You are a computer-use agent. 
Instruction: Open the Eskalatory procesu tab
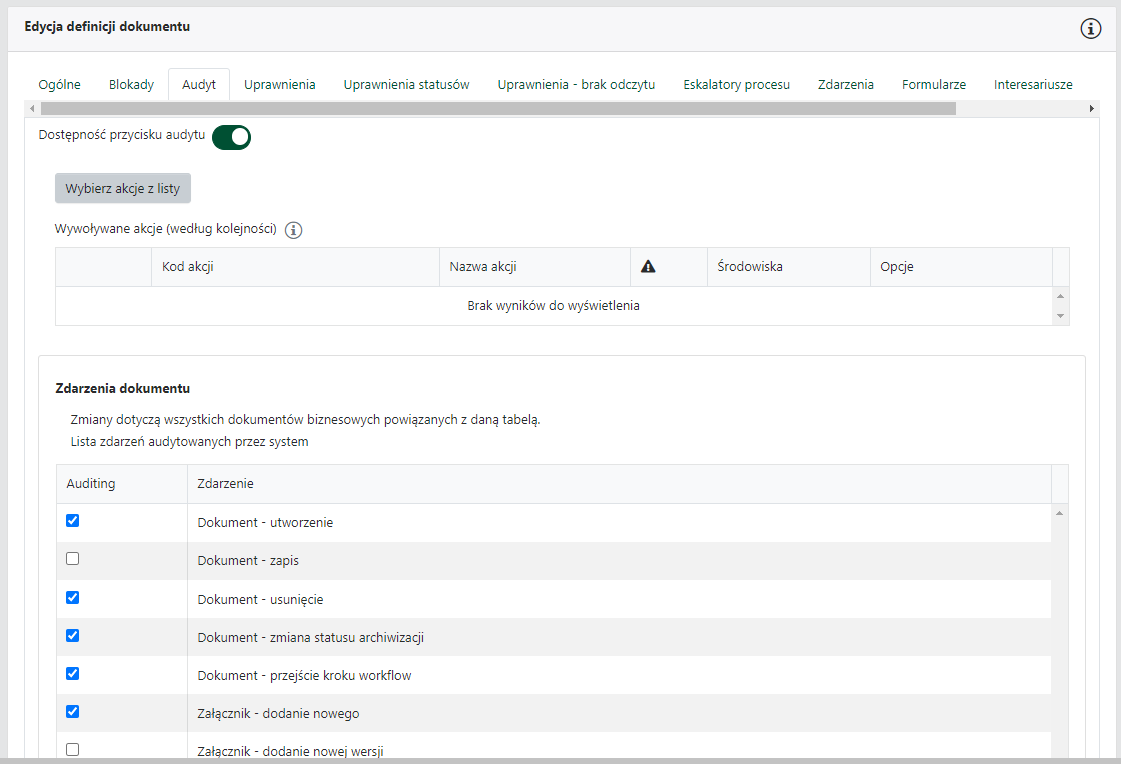tap(736, 85)
